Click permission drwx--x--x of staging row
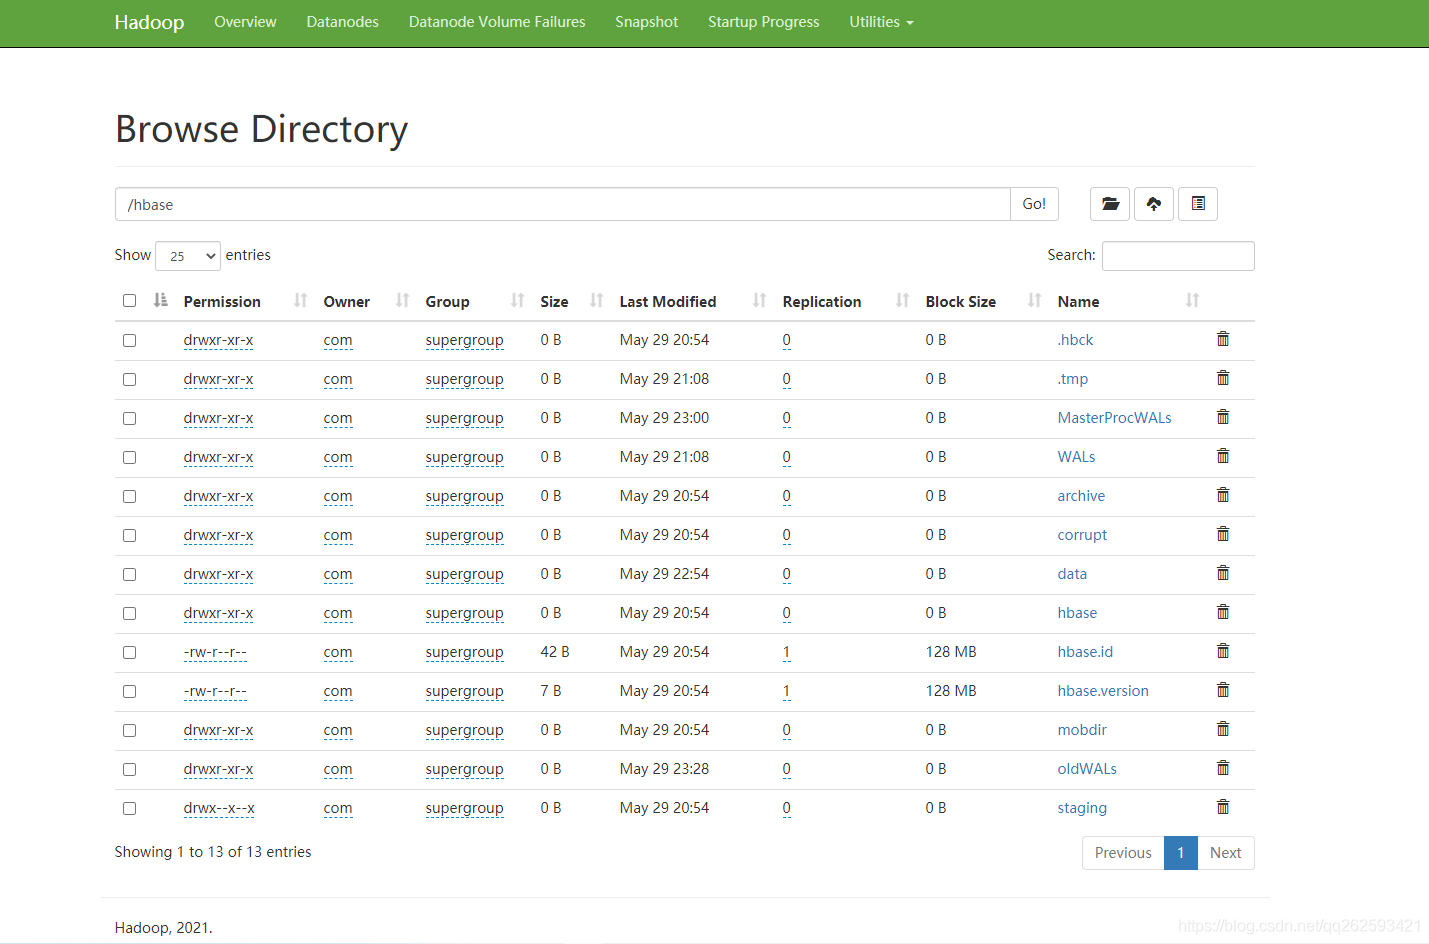This screenshot has height=944, width=1429. (x=219, y=808)
